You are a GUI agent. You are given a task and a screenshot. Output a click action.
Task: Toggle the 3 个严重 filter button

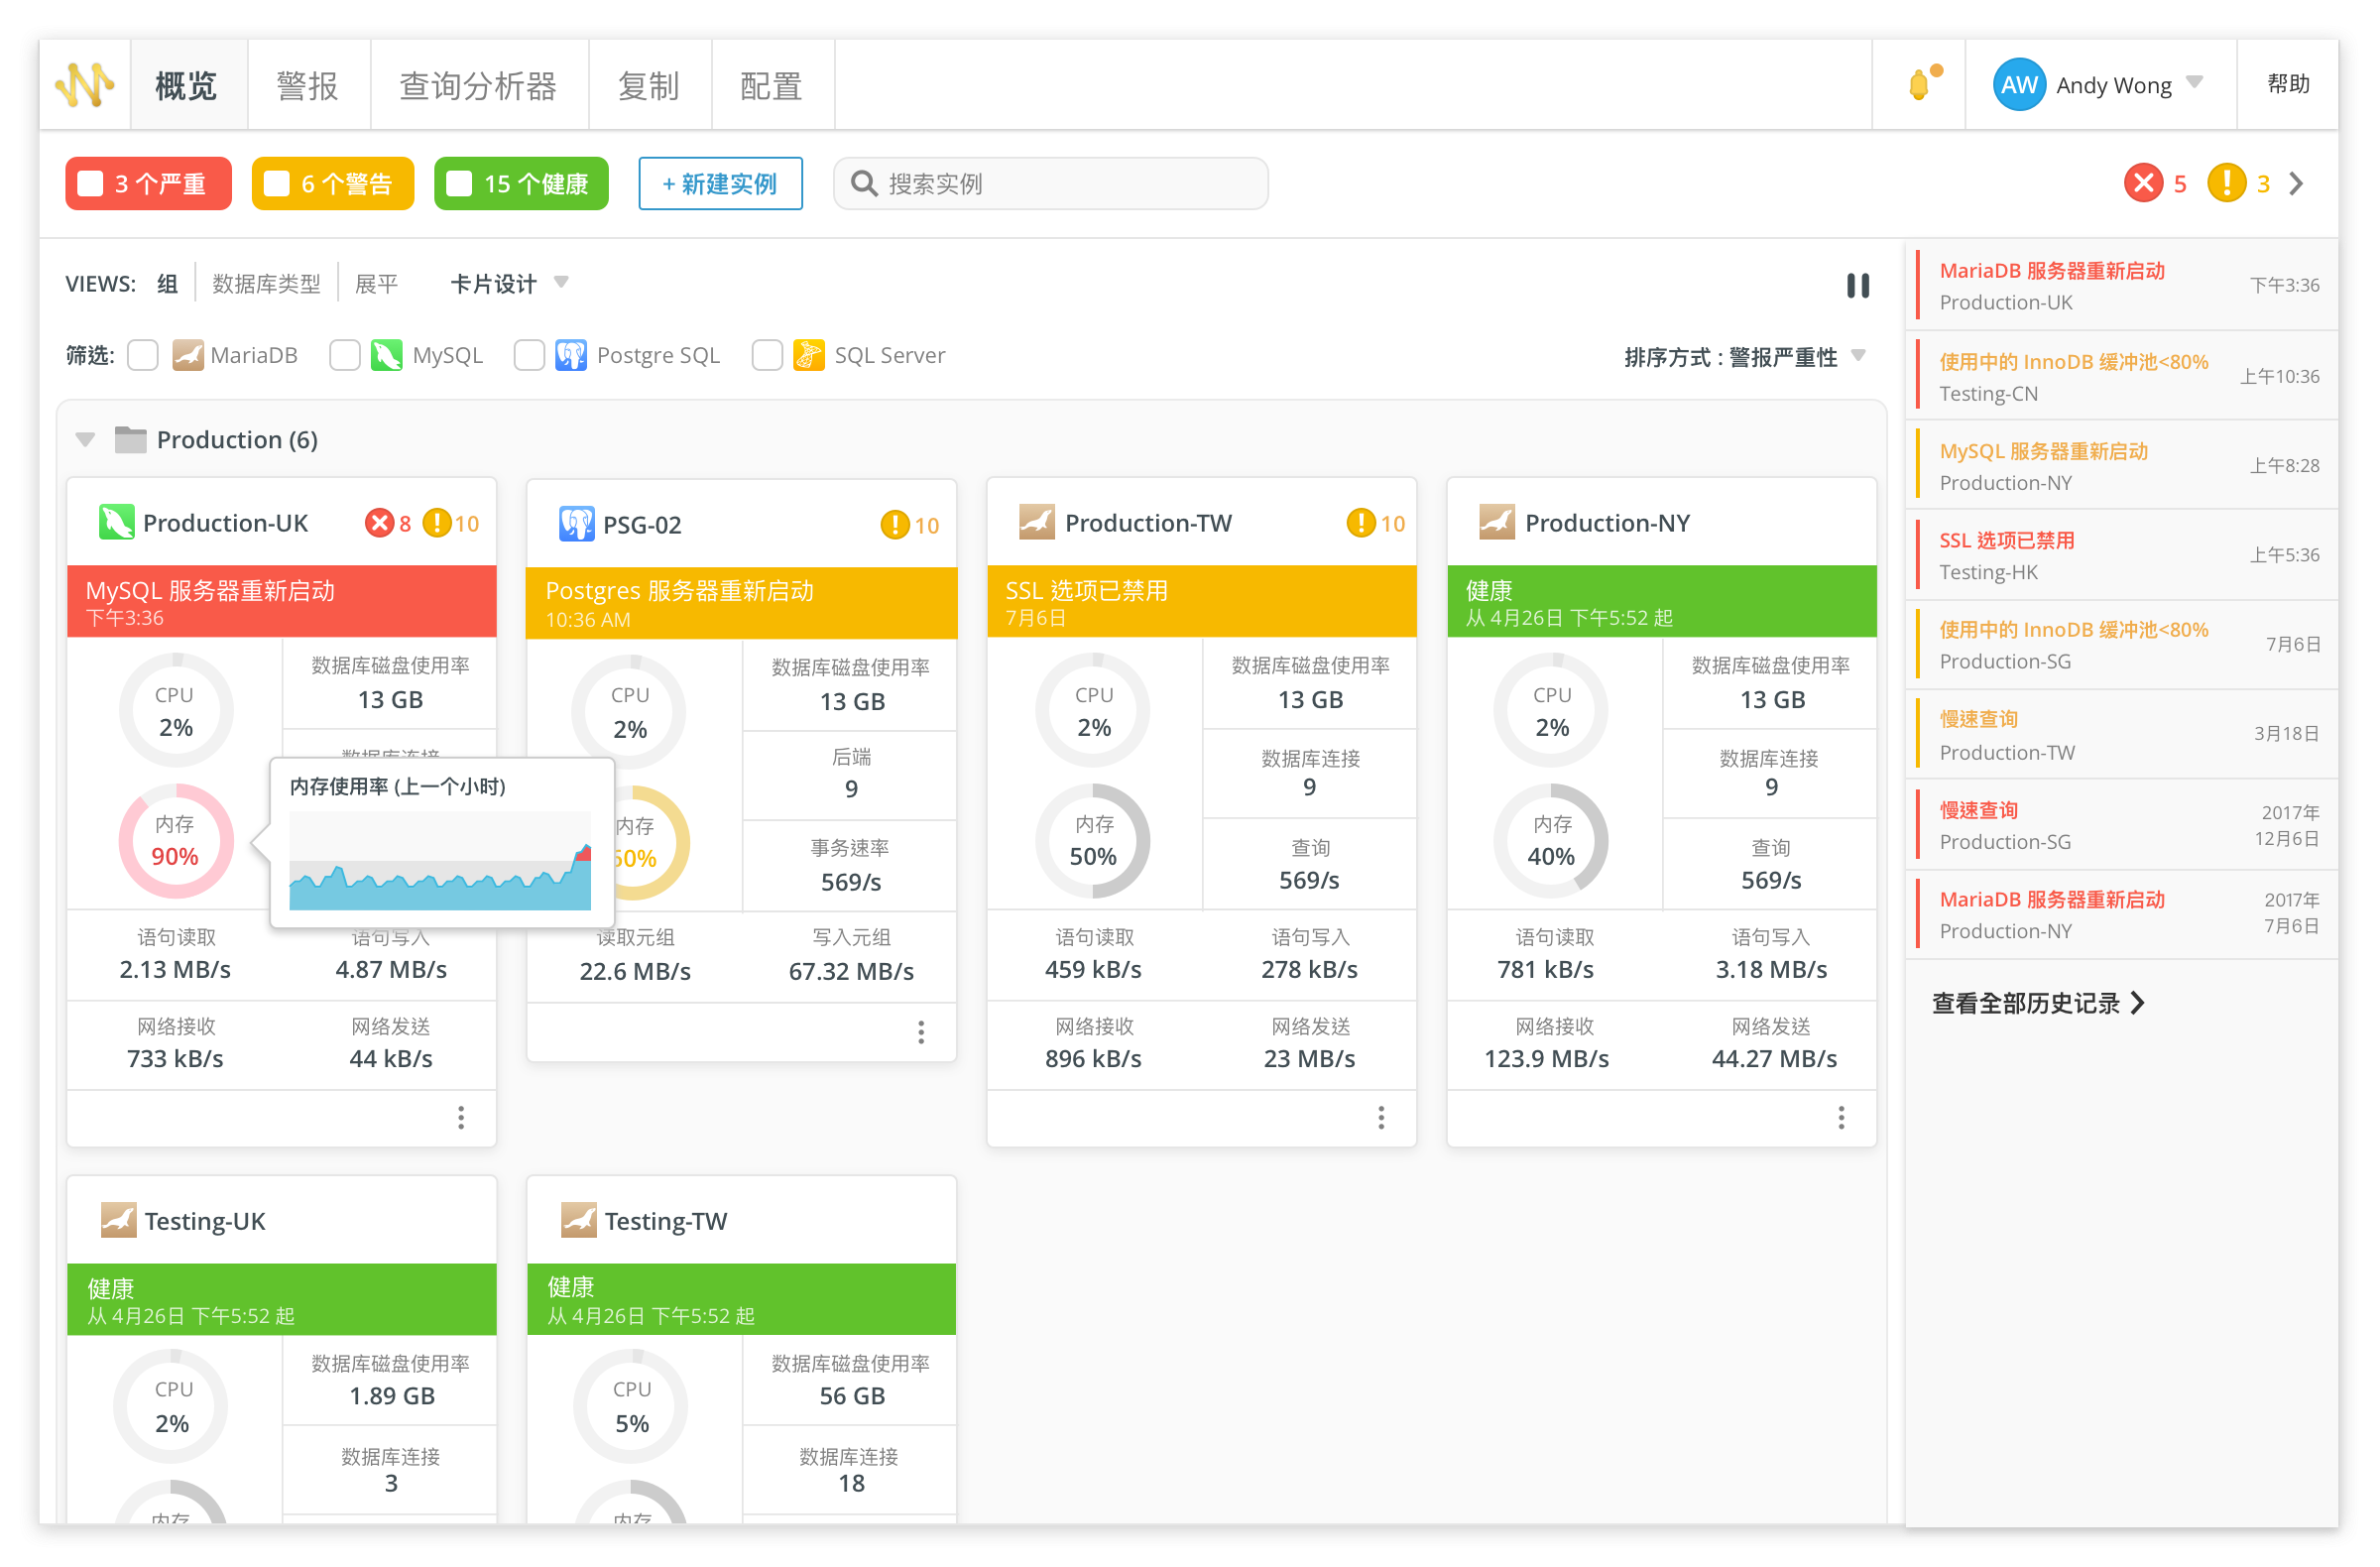[148, 184]
